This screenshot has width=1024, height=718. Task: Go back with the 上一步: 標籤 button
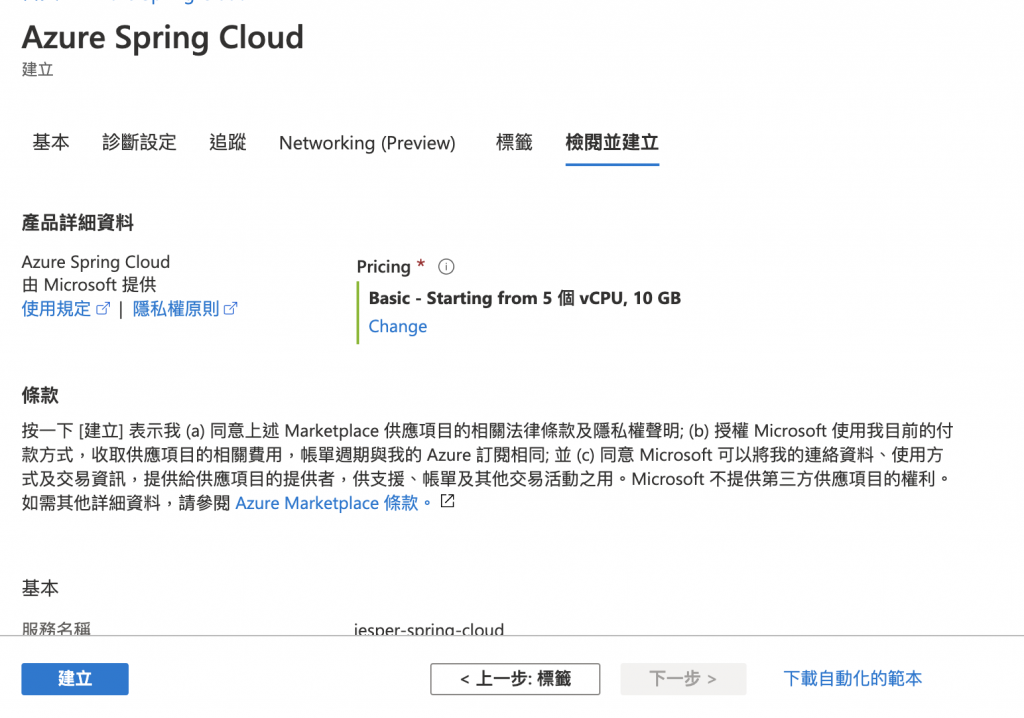coord(515,679)
